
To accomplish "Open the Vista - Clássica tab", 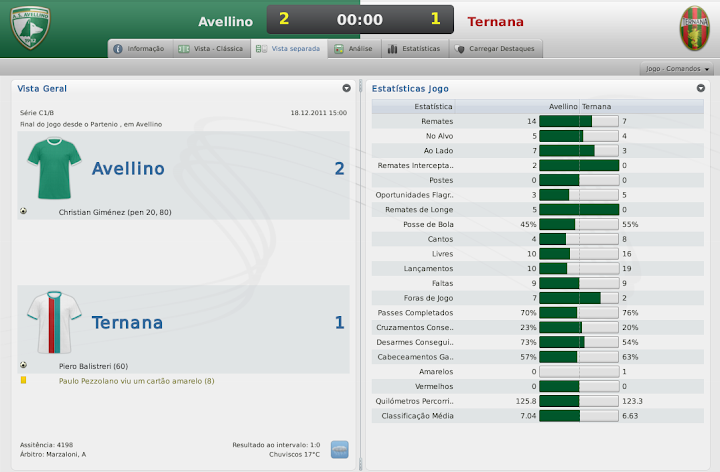I will [210, 48].
